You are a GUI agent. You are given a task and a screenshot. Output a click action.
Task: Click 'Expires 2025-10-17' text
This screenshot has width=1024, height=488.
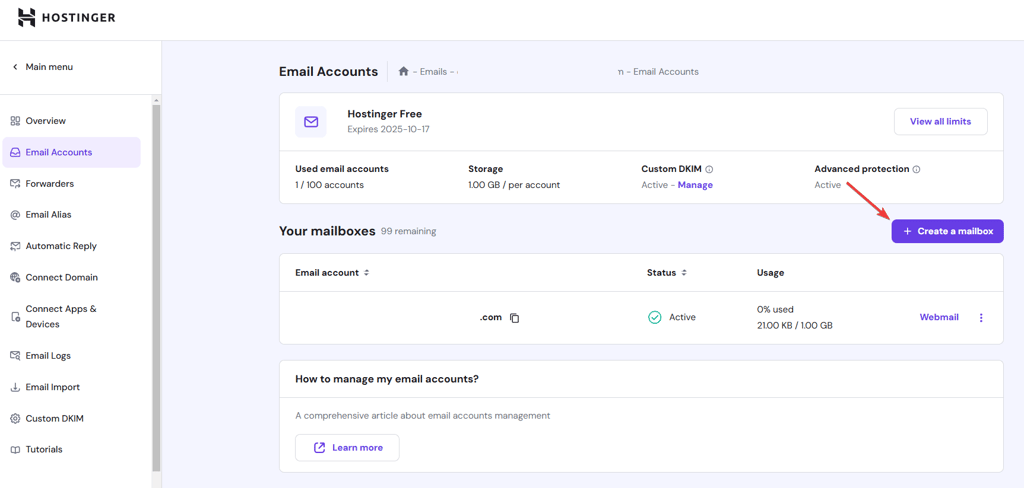click(x=389, y=129)
